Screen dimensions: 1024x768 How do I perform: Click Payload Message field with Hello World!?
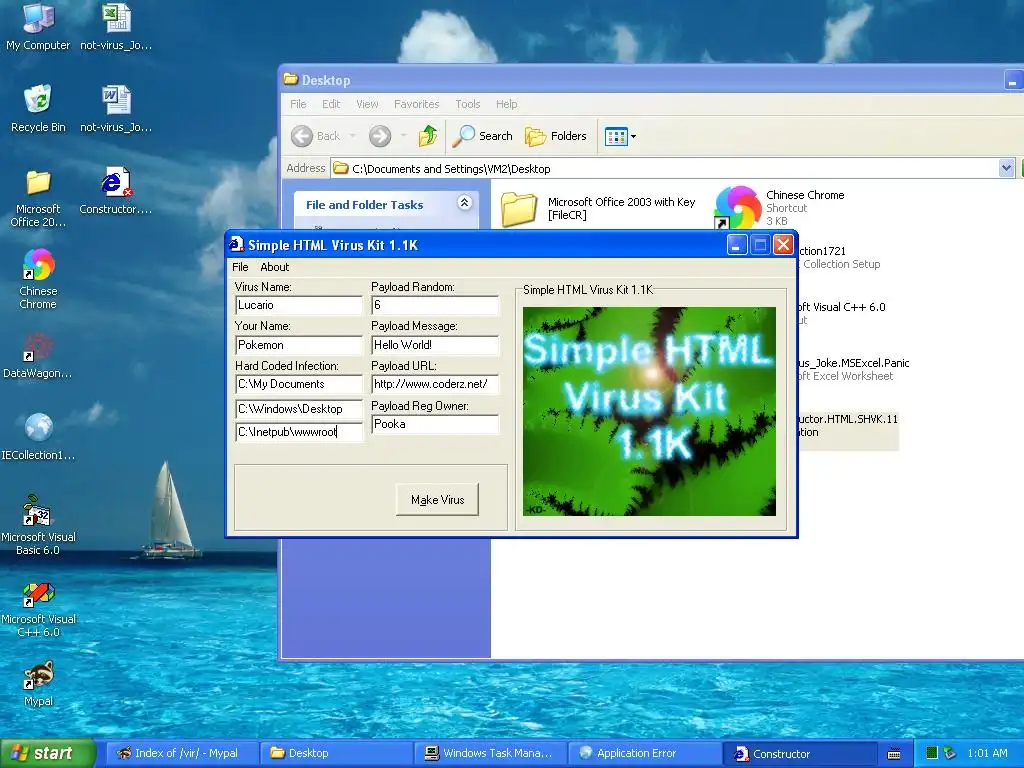tap(435, 345)
